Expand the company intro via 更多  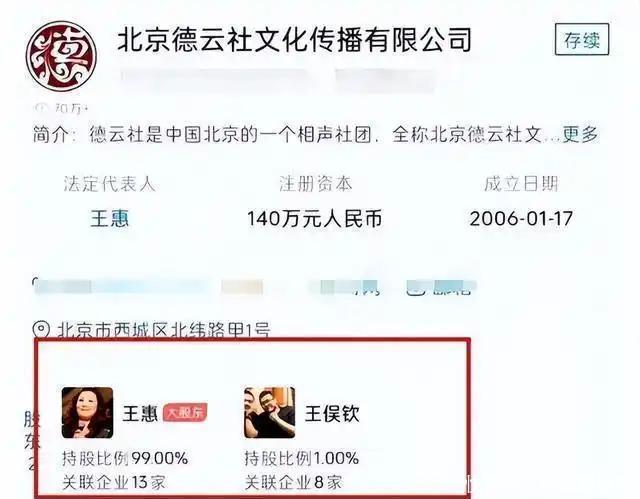(580, 135)
